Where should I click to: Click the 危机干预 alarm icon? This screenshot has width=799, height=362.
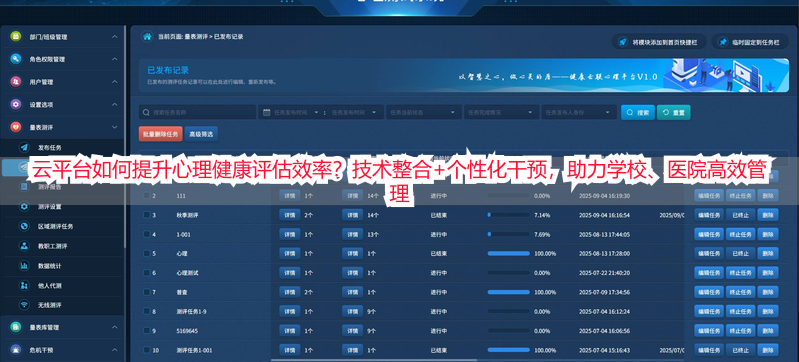[x=16, y=350]
